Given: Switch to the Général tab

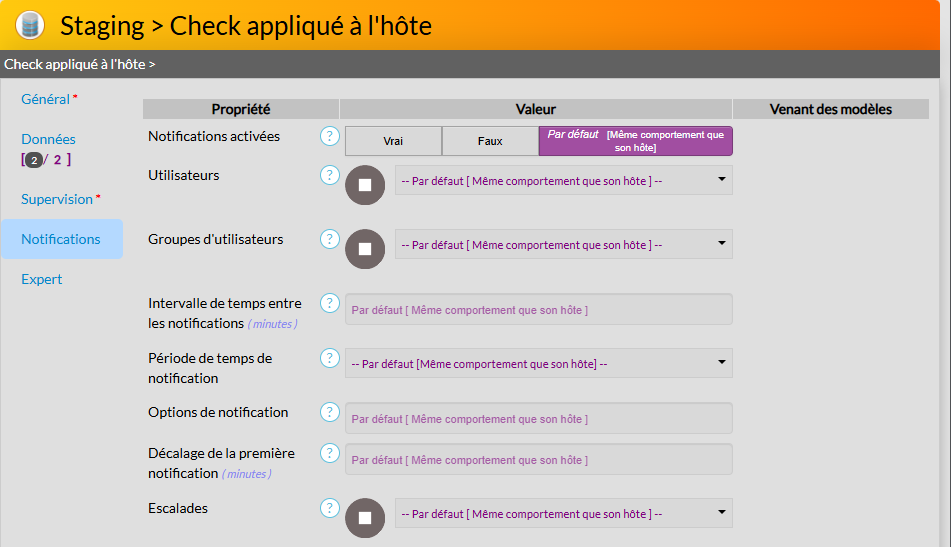Looking at the screenshot, I should 46,99.
